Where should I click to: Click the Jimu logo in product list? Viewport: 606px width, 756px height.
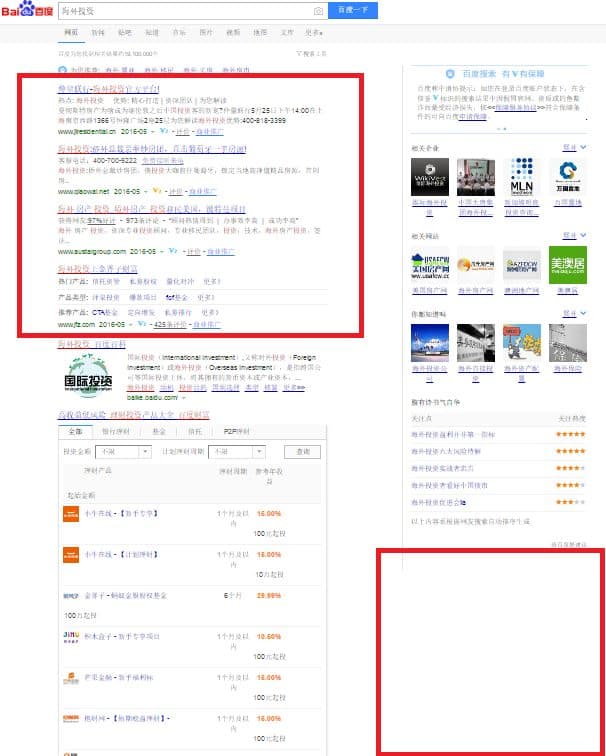click(x=71, y=637)
